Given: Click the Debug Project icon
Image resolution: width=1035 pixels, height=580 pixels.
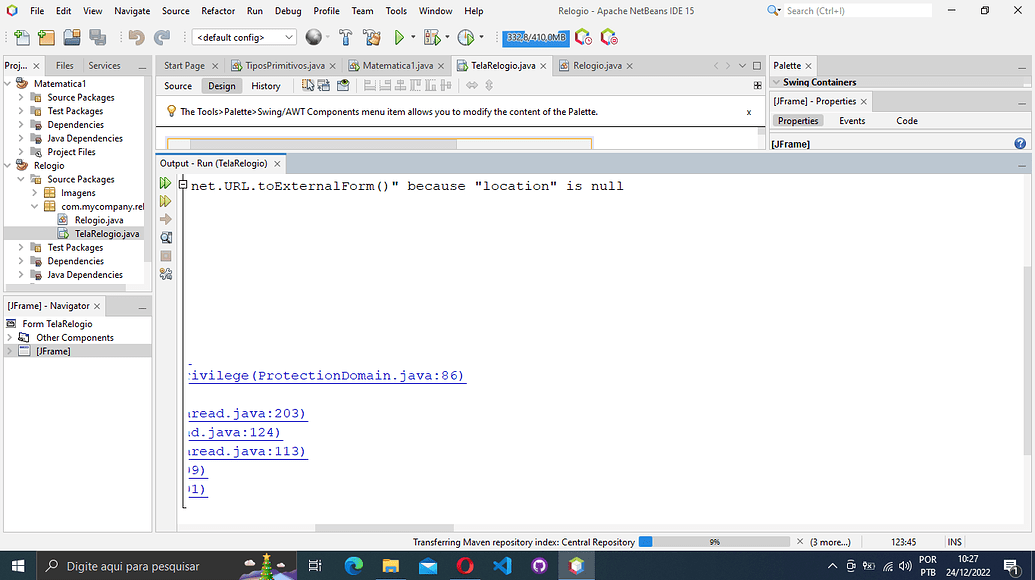Looking at the screenshot, I should point(433,37).
